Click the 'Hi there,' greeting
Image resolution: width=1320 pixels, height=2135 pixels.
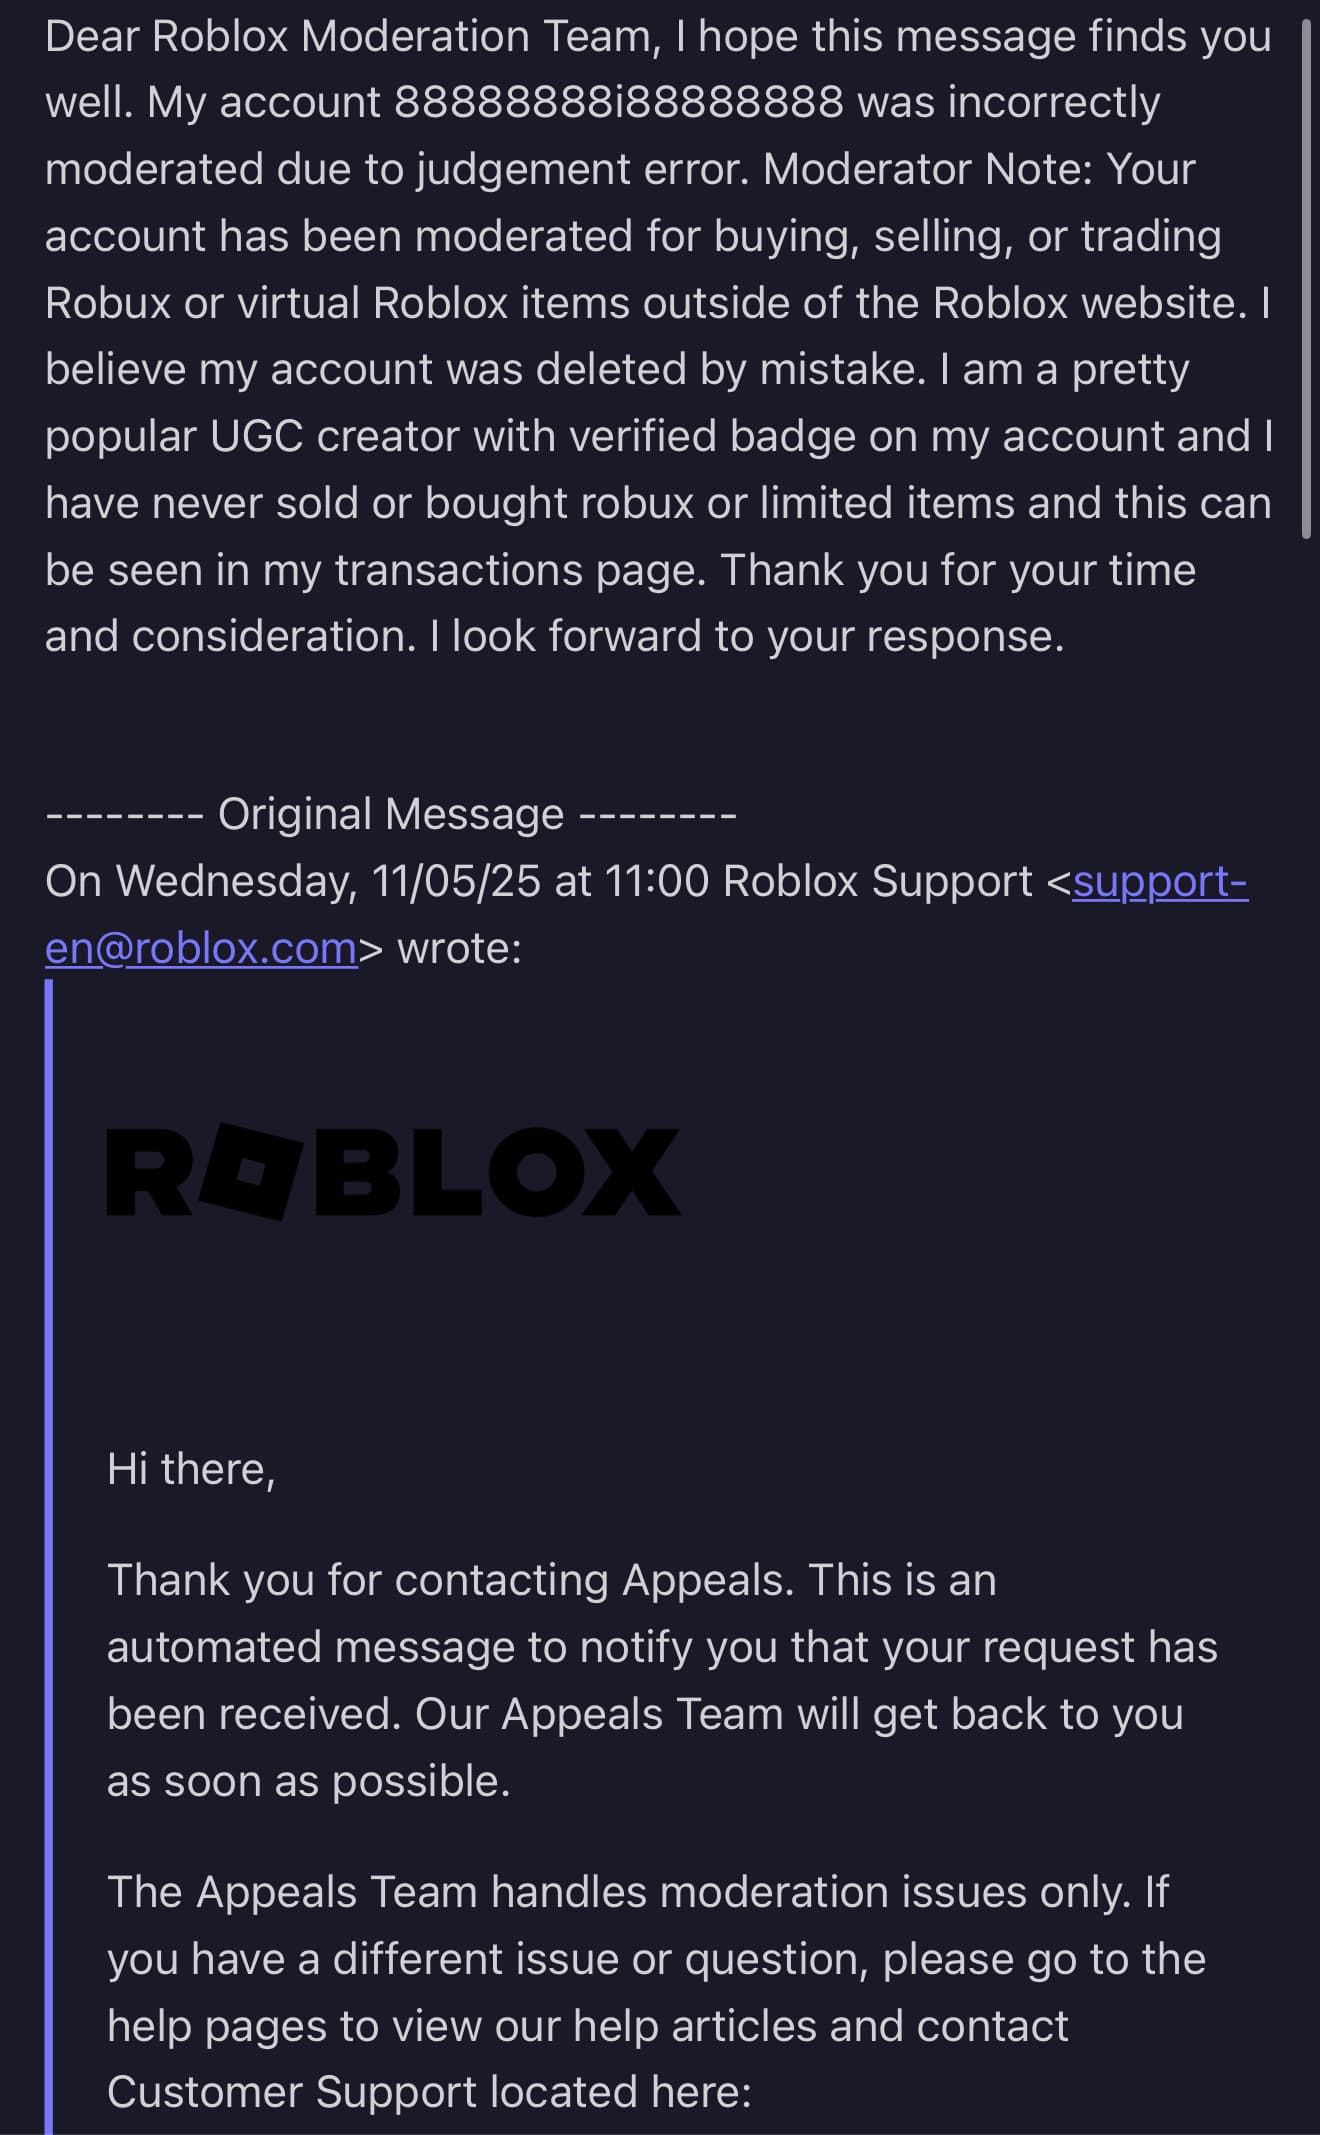[x=191, y=1470]
